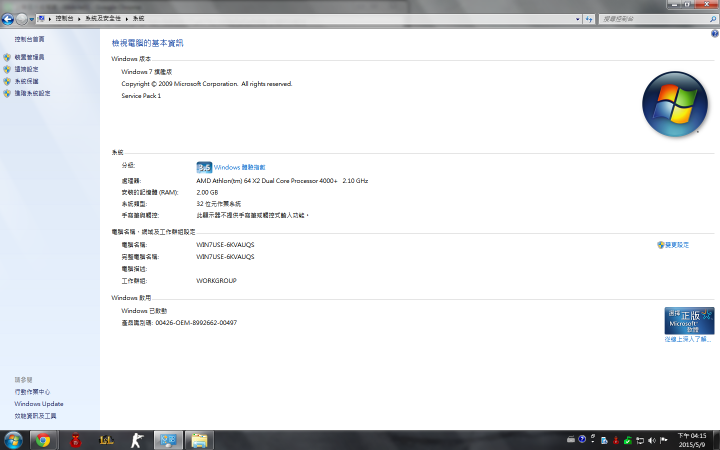Select 系統 breadcrumb at end of path
720x450 pixels.
pyautogui.click(x=138, y=18)
